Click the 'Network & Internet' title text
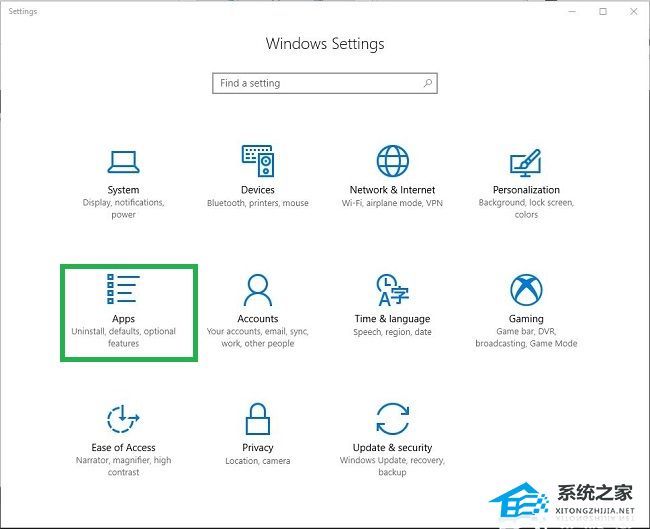This screenshot has width=650, height=529. [x=392, y=190]
